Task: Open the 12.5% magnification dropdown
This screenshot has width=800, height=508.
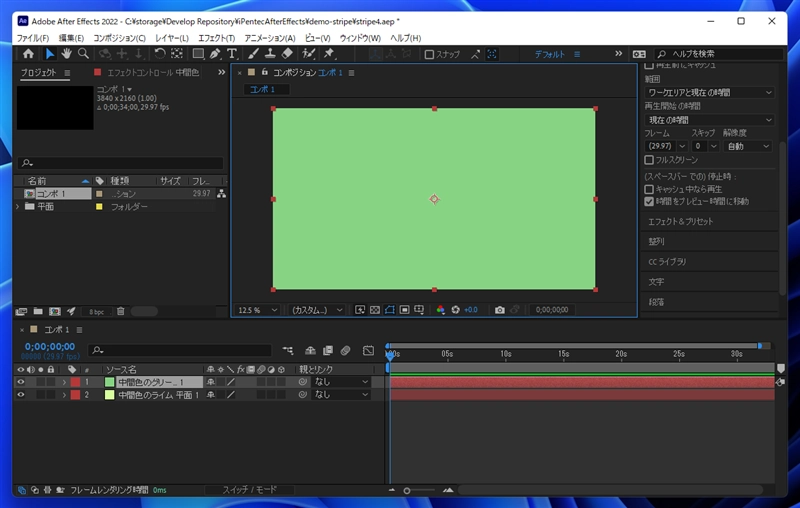Action: 258,310
